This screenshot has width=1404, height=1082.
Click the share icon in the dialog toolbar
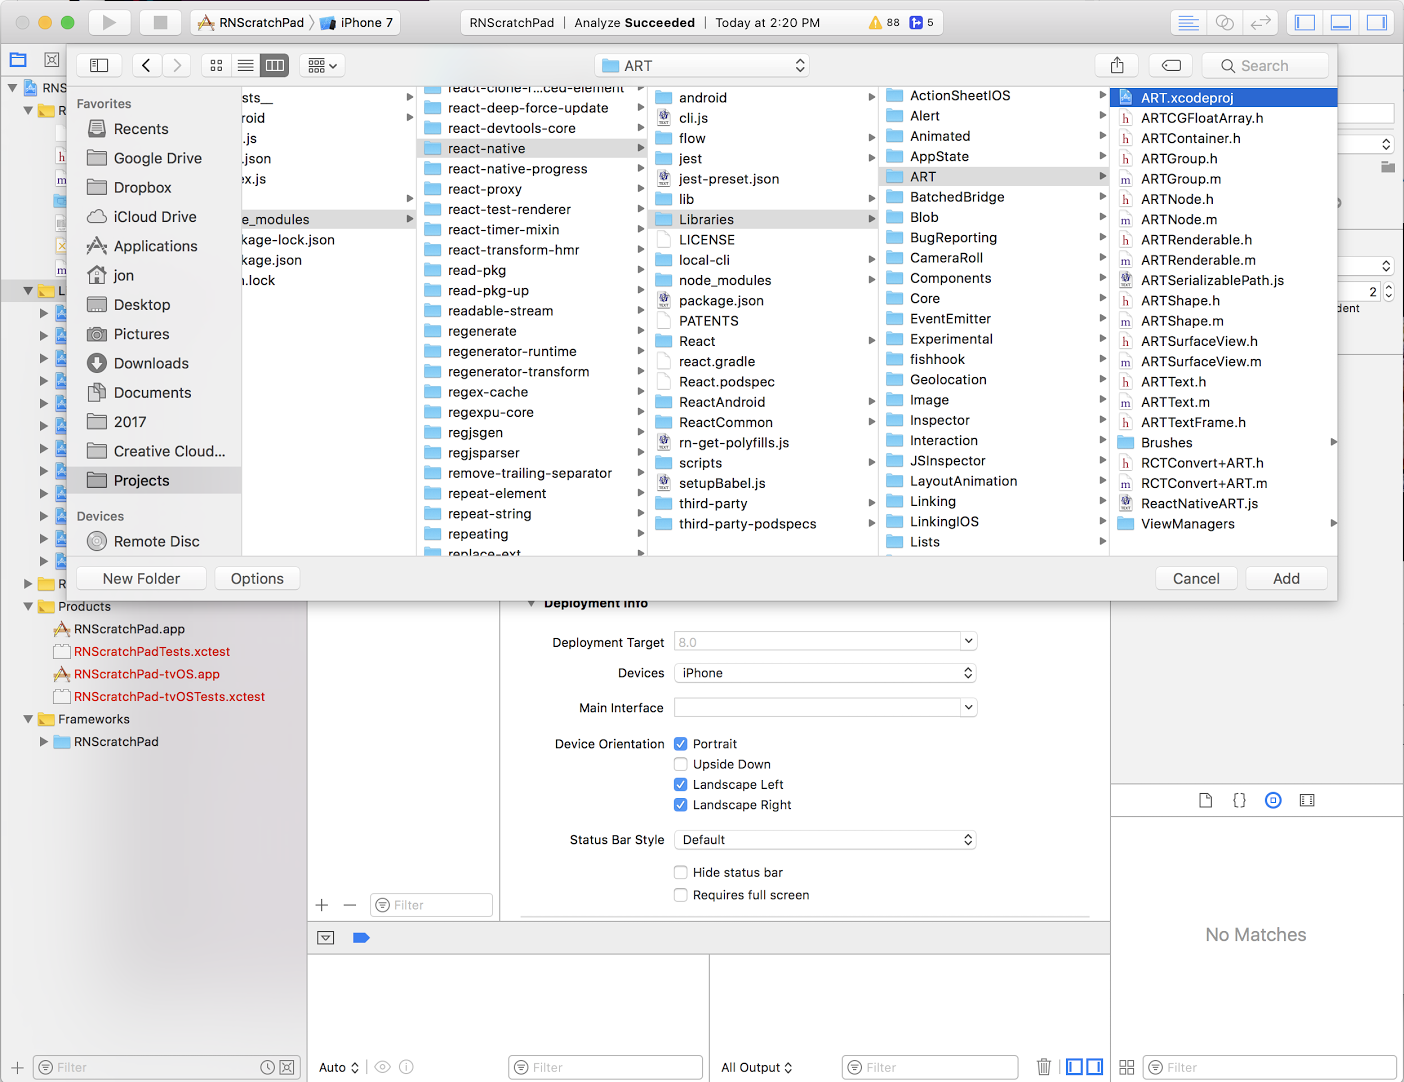click(x=1116, y=64)
